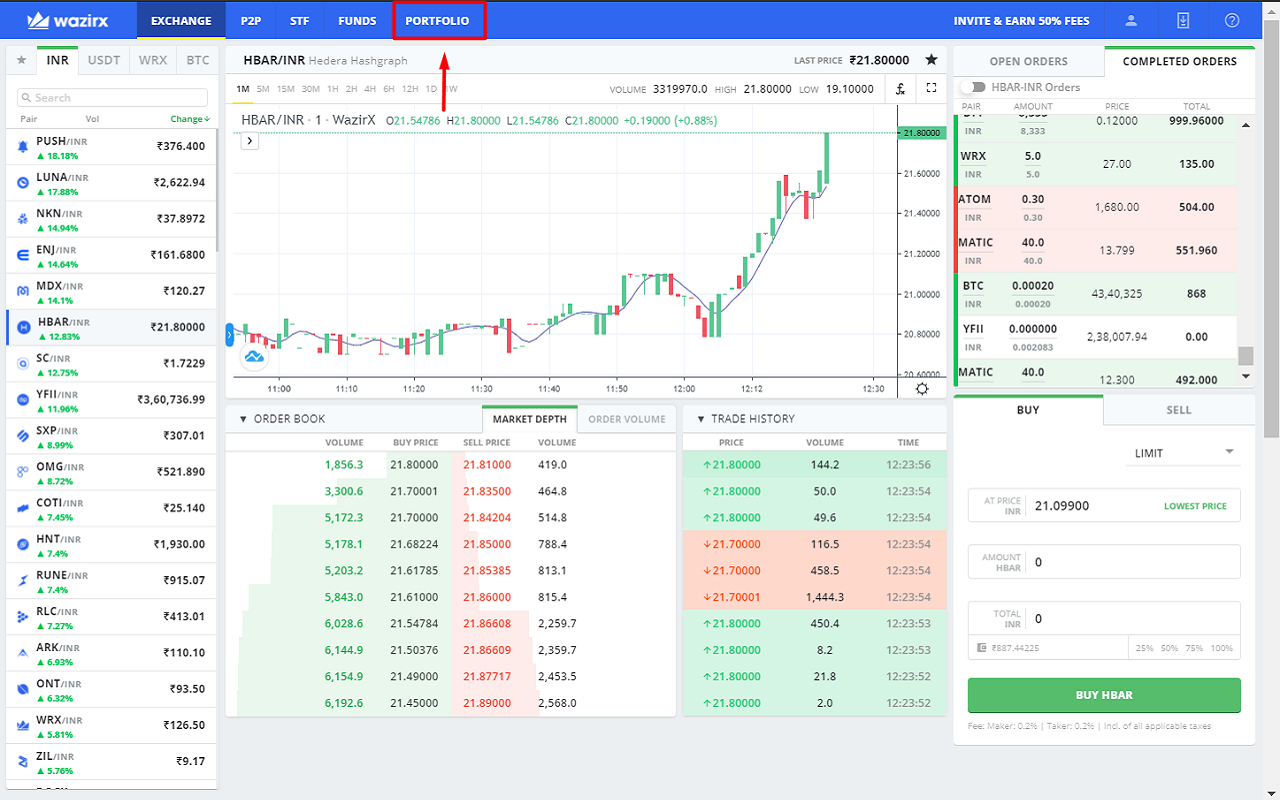
Task: Click Invite & Earn 50% Fees link
Action: pyautogui.click(x=1022, y=20)
